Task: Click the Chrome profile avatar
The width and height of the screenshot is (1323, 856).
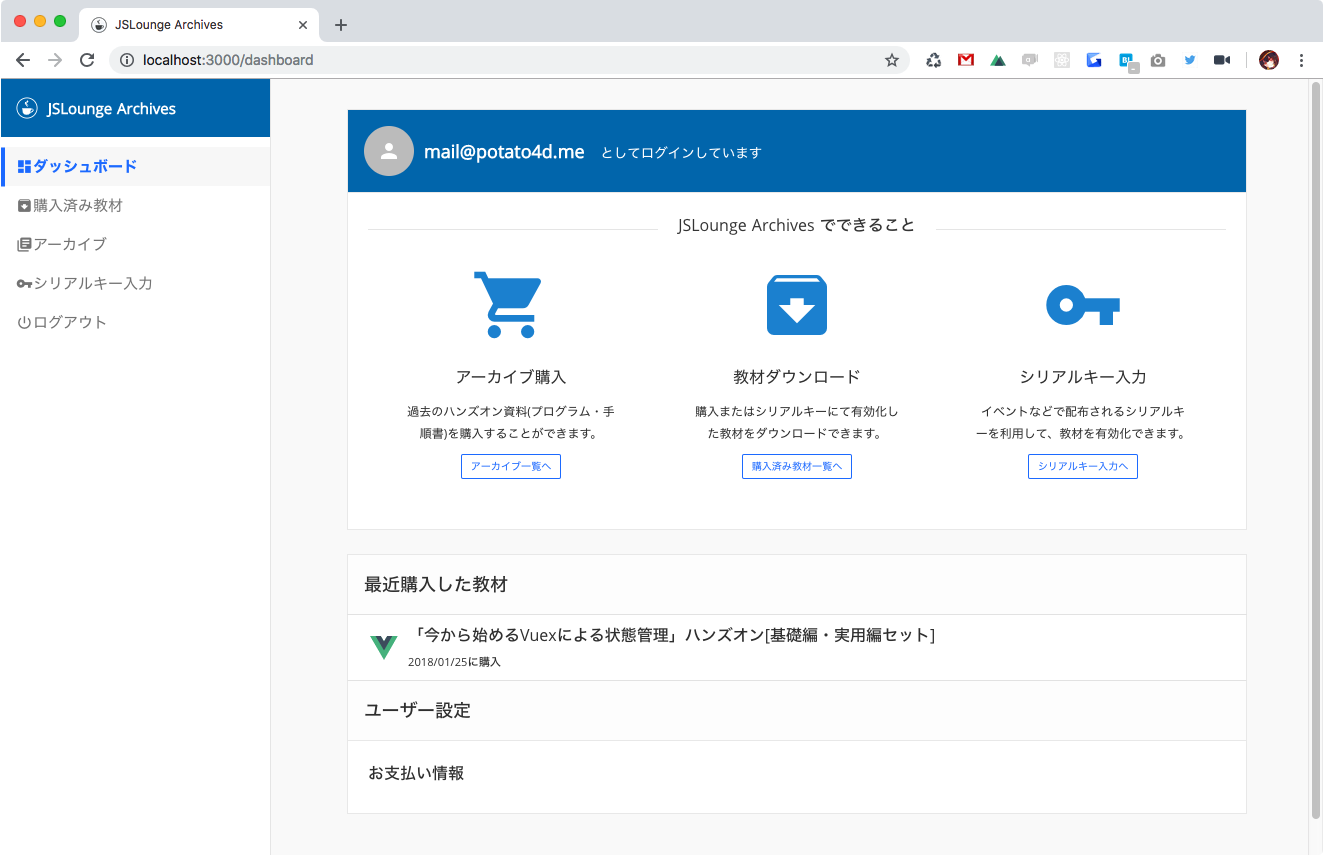Action: [1268, 60]
